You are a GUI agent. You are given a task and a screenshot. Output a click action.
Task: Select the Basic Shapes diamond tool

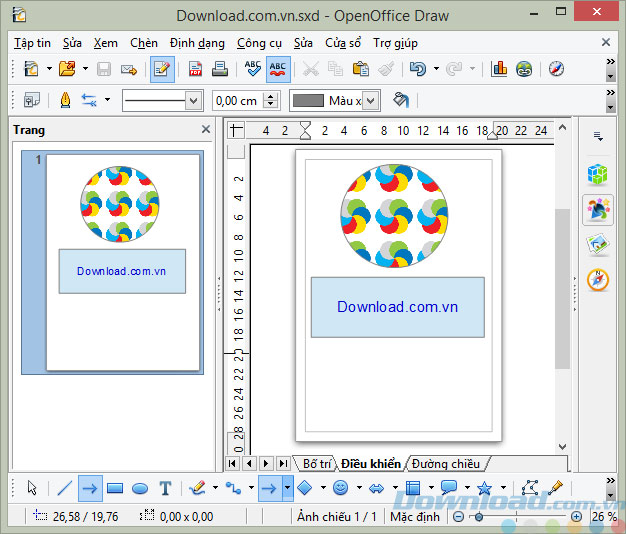click(x=305, y=488)
